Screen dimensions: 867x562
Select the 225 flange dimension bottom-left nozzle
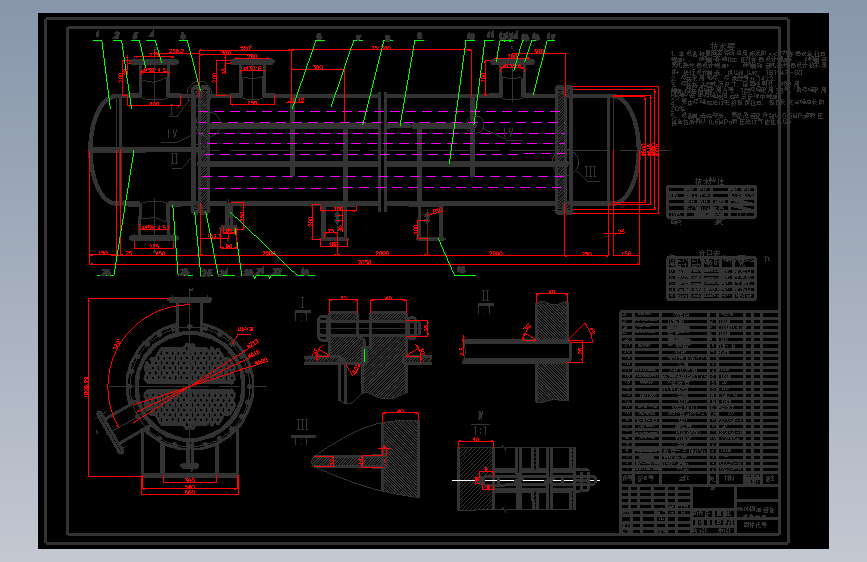point(154,246)
